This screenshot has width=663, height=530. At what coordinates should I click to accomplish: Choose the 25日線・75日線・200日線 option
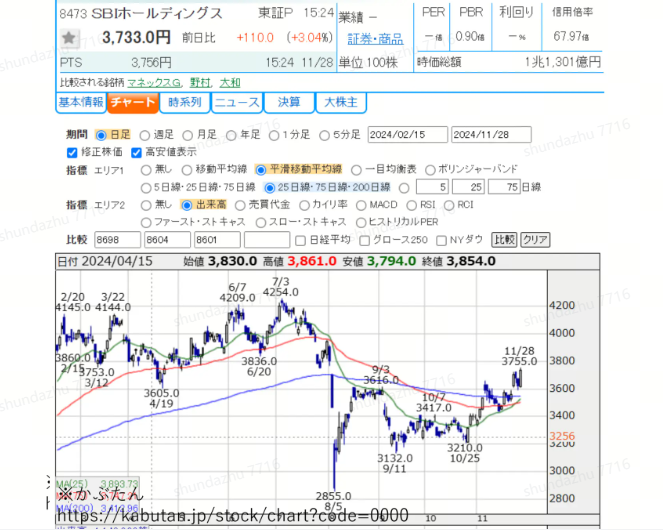(269, 188)
